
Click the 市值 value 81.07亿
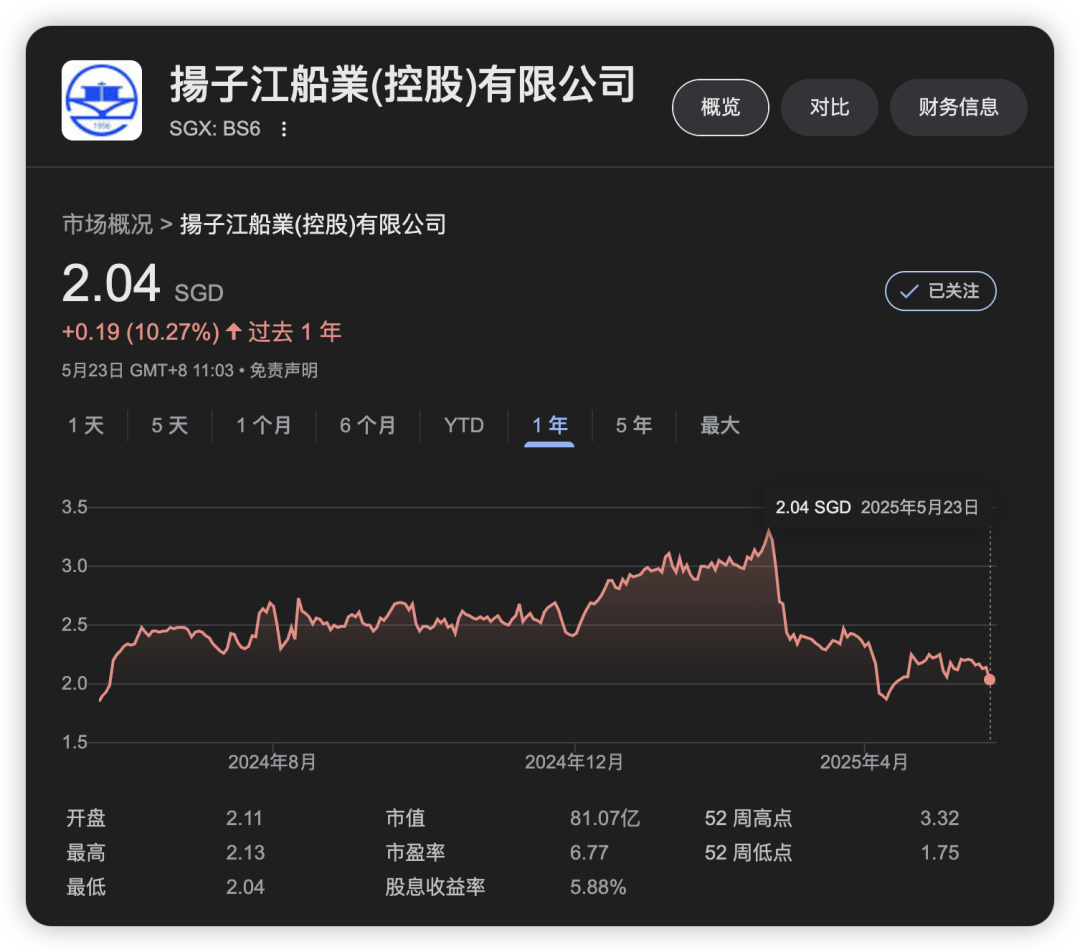click(x=605, y=818)
